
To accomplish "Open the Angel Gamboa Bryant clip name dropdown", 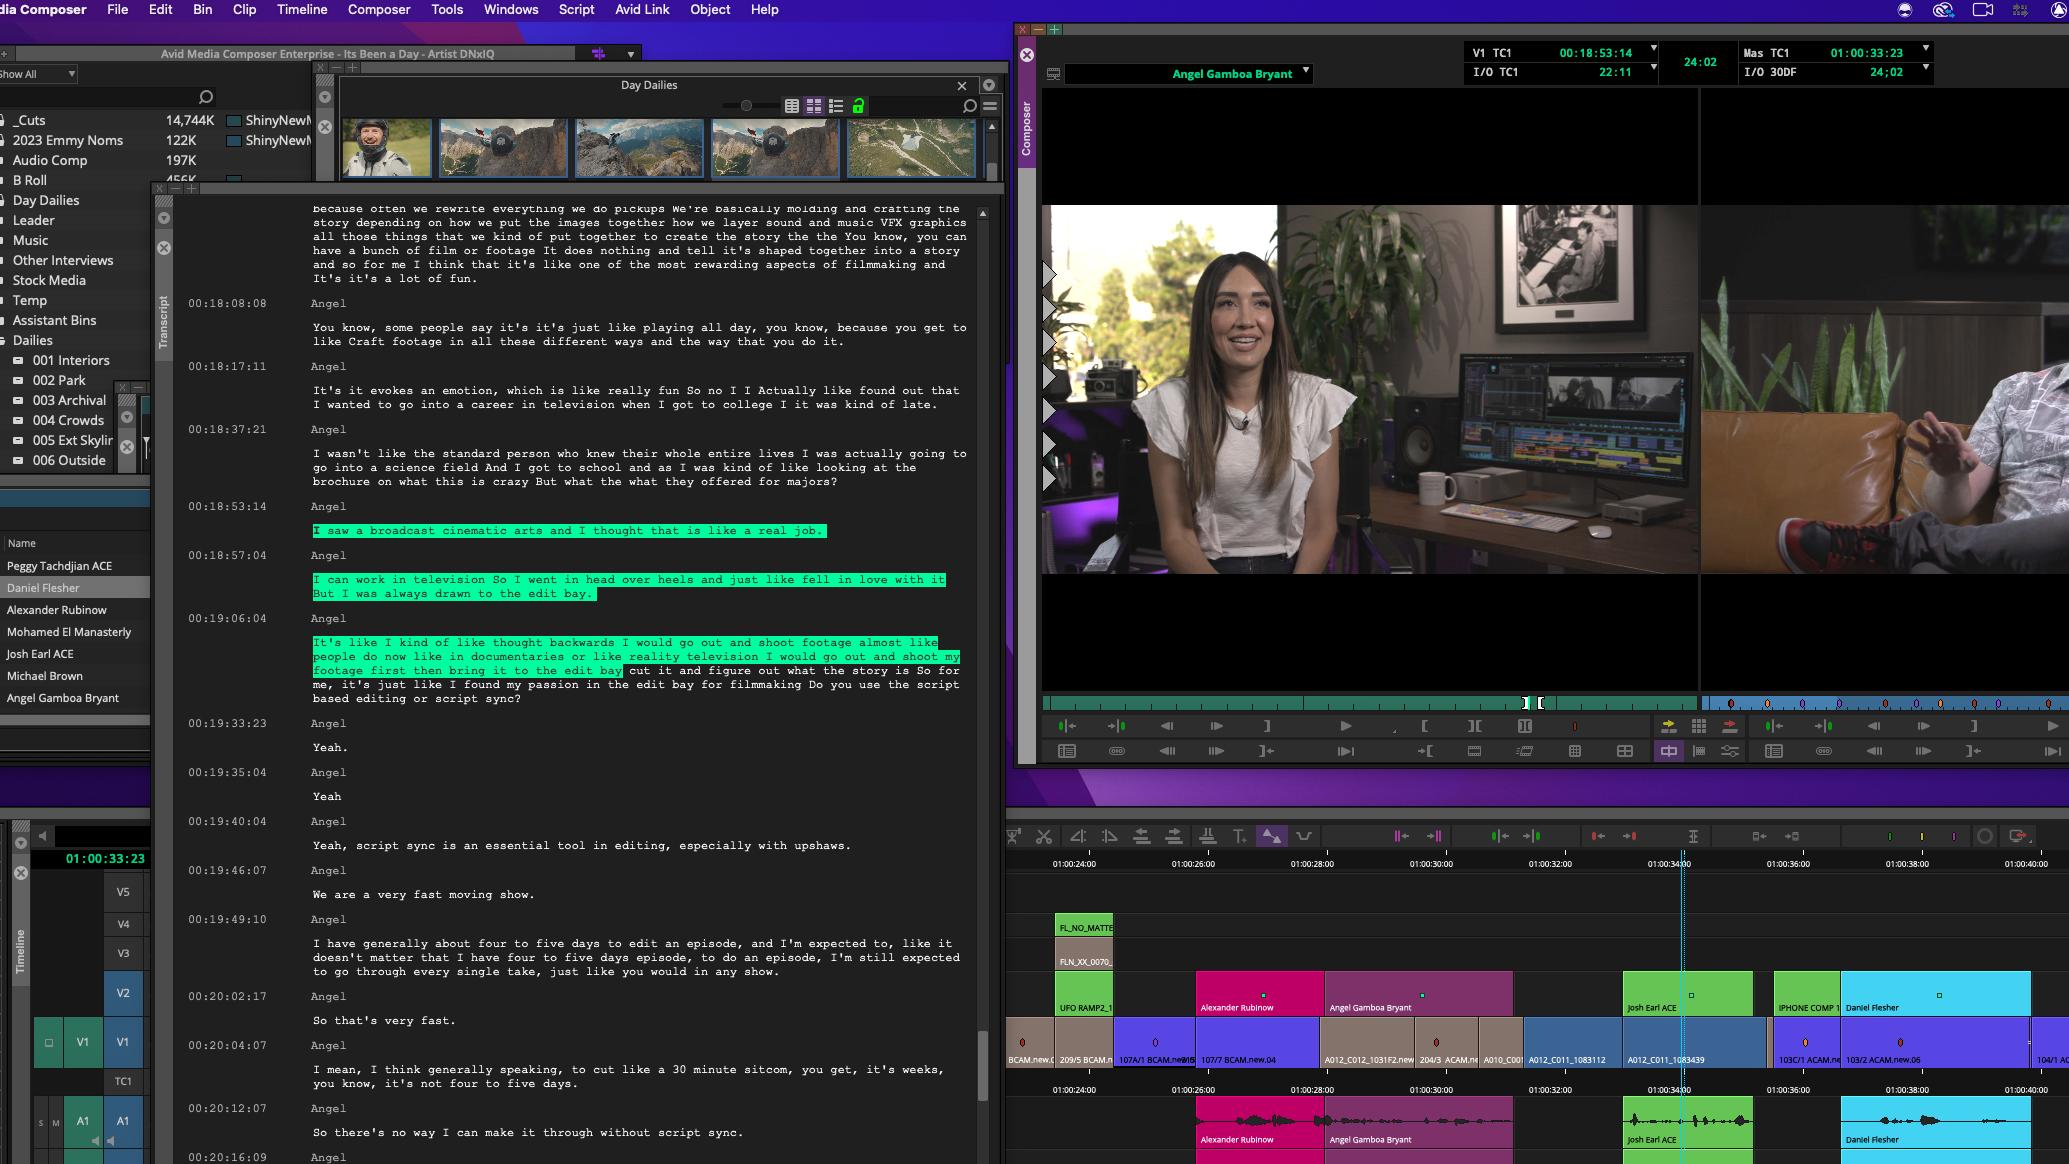I will pos(1306,72).
